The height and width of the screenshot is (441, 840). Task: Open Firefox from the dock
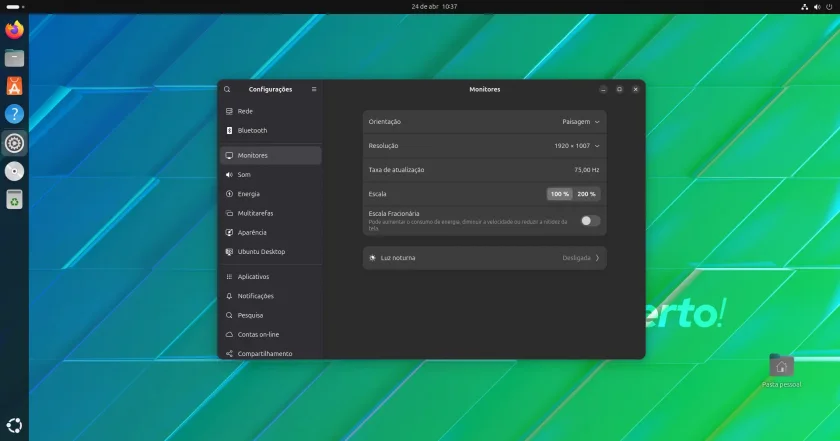pyautogui.click(x=14, y=29)
